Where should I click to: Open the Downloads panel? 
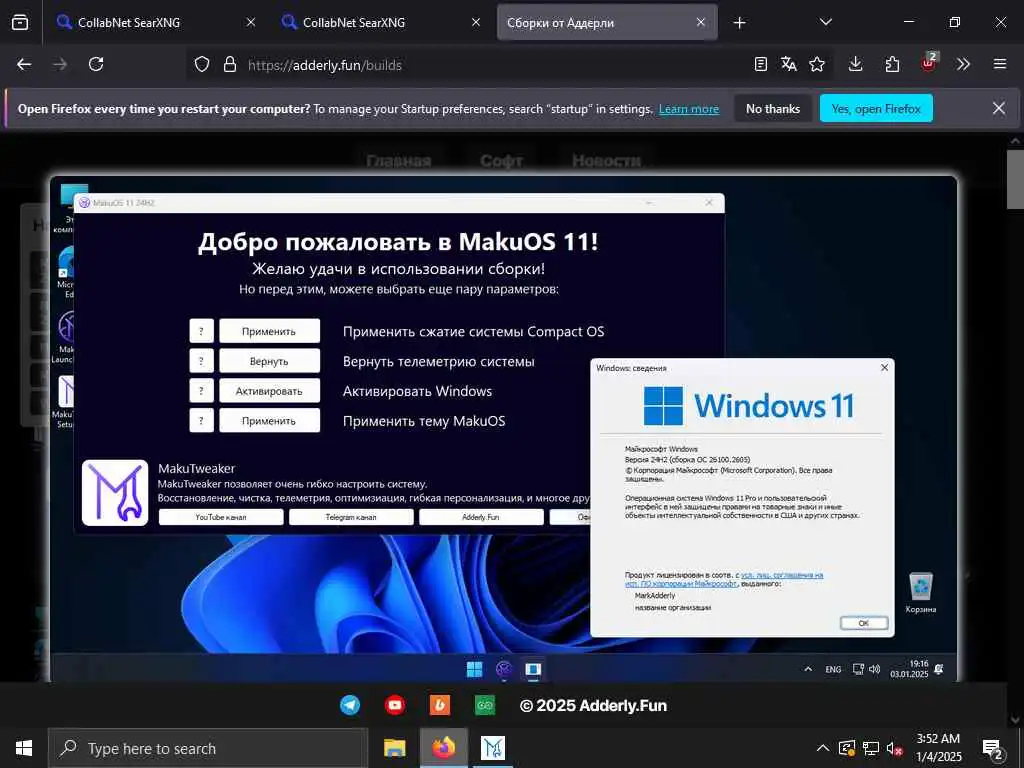856,64
